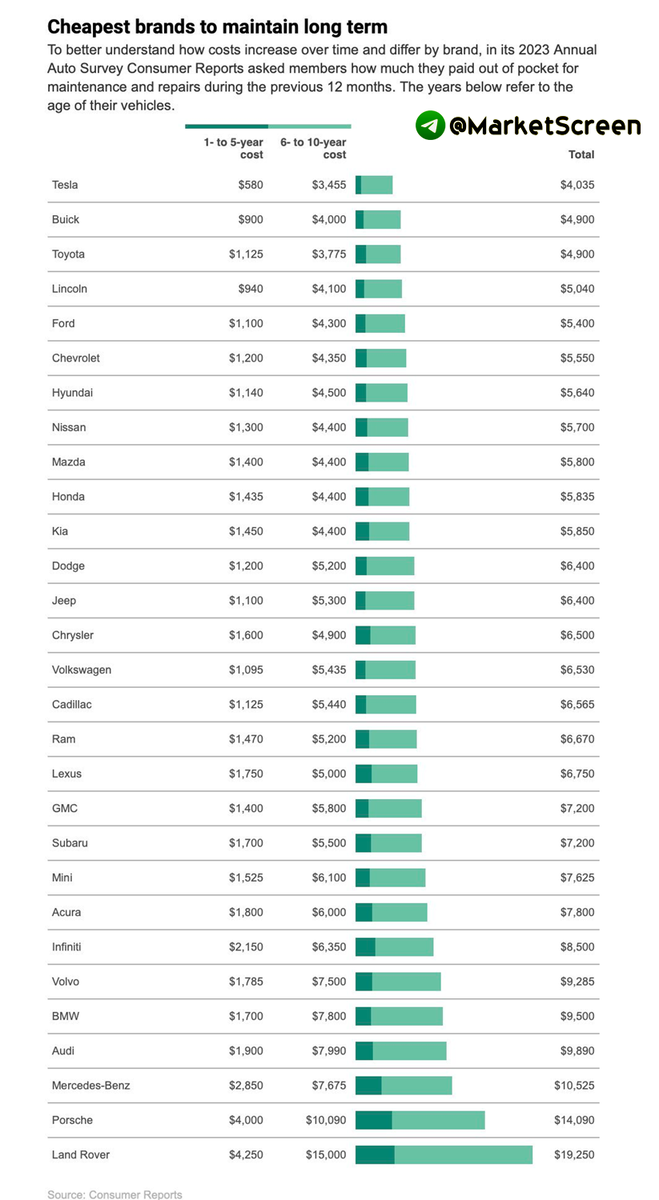Screen dimensions: 659x1200
Task: Click the dark green legend line
Action: coord(226,127)
